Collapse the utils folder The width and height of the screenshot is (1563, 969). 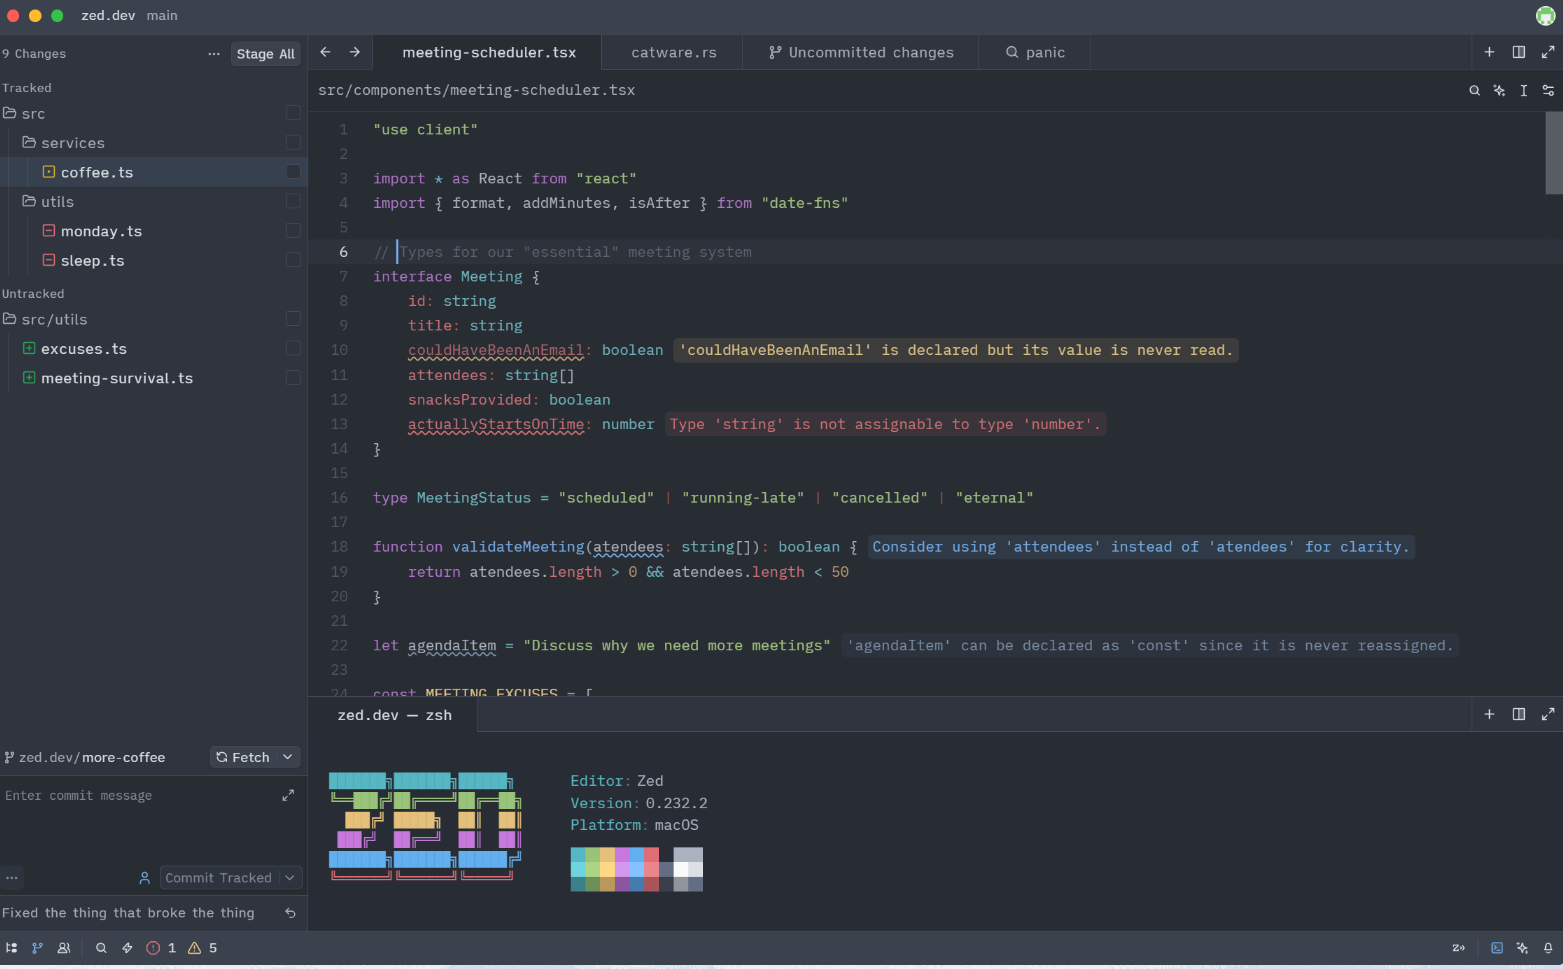(x=29, y=201)
